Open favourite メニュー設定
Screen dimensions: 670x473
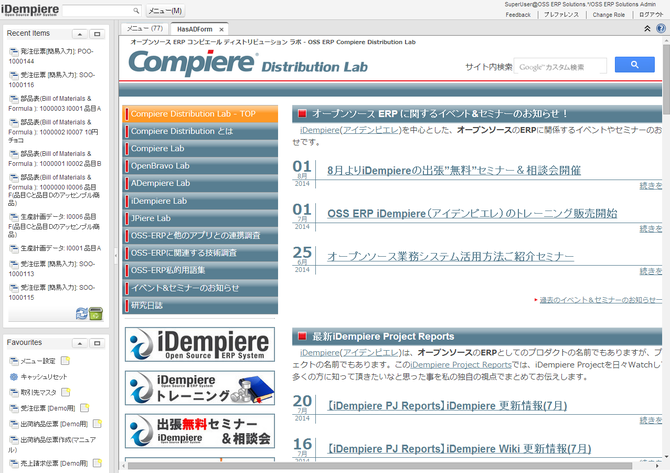pyautogui.click(x=38, y=361)
